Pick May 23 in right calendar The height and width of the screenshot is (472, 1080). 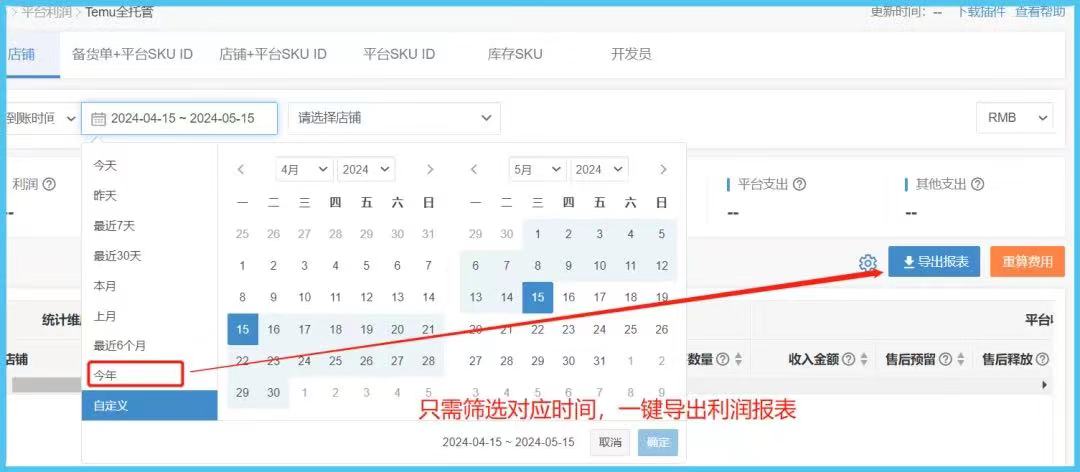(569, 329)
